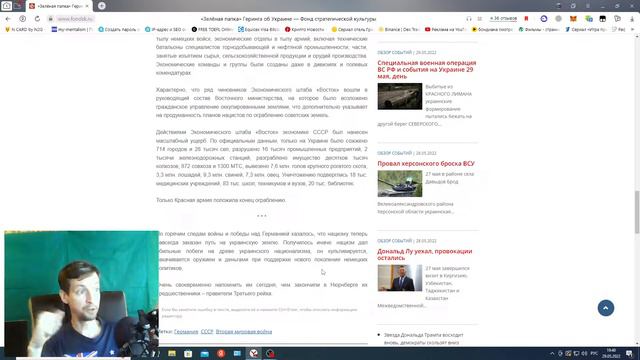Image resolution: width=640 pixels, height=360 pixels.
Task: Expand the bookmarks bar overflow arrow
Action: tap(633, 29)
